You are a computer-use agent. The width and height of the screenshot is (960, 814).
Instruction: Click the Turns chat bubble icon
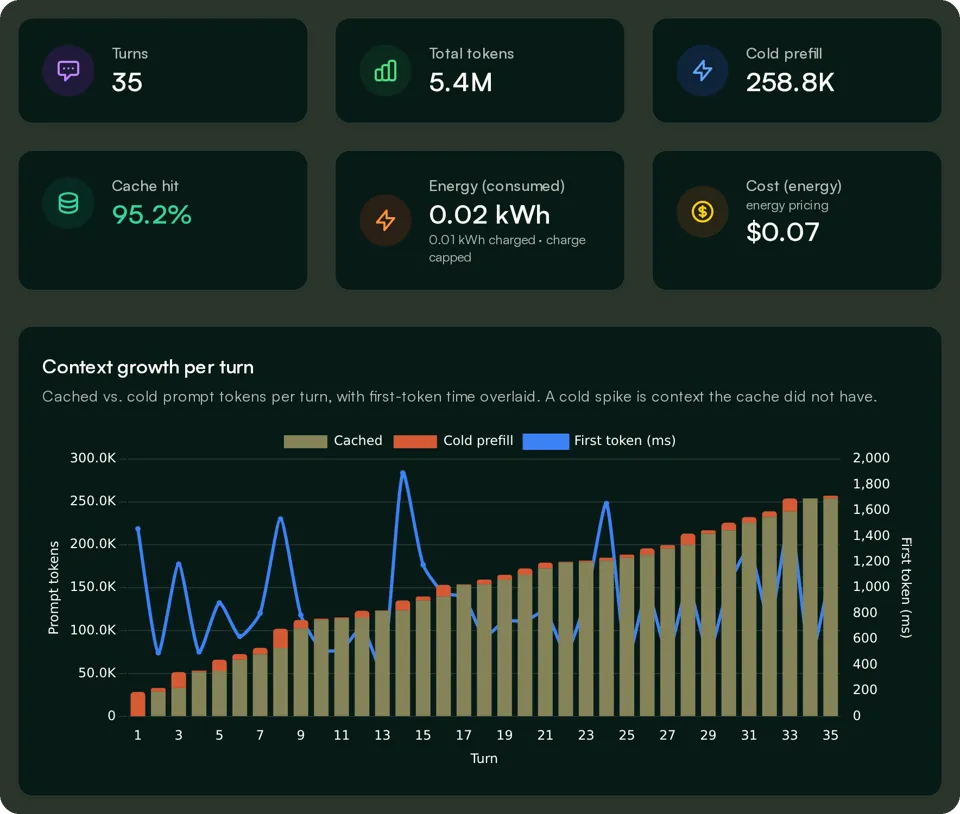68,70
